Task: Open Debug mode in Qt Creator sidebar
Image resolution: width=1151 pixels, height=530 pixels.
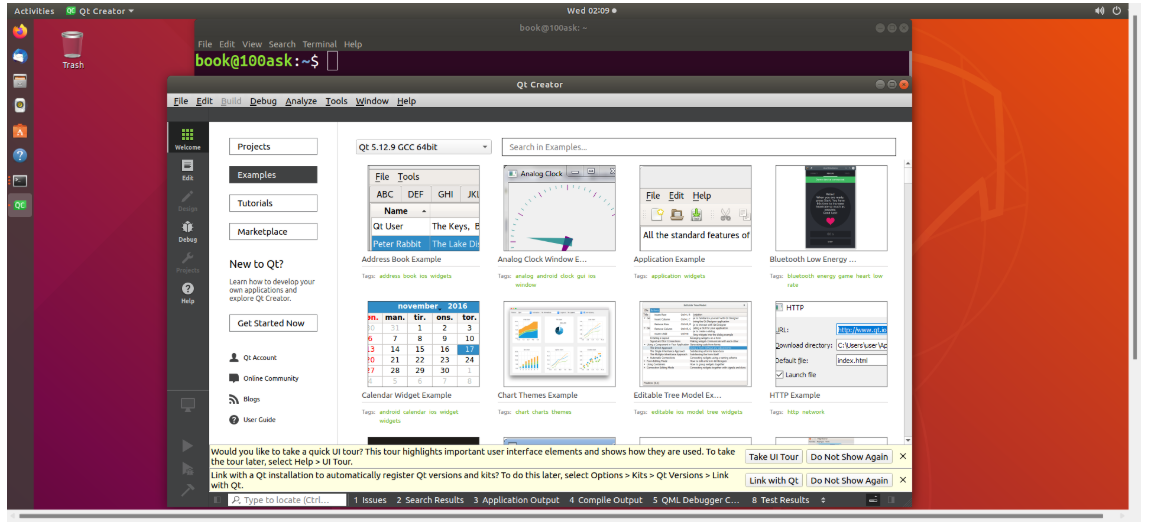Action: (187, 232)
